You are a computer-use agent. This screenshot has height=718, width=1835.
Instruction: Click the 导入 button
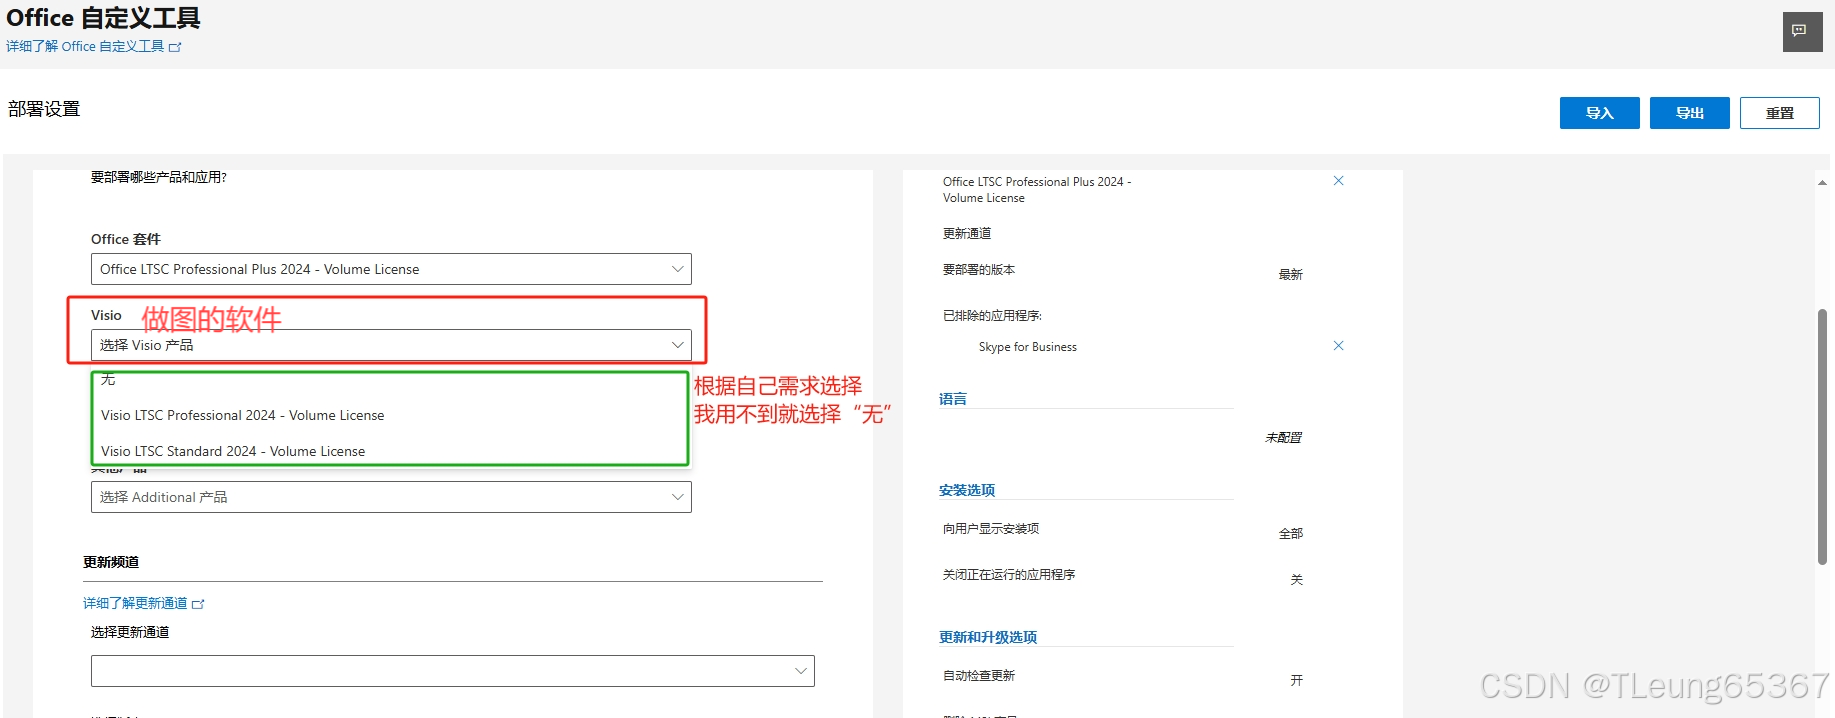(x=1599, y=113)
